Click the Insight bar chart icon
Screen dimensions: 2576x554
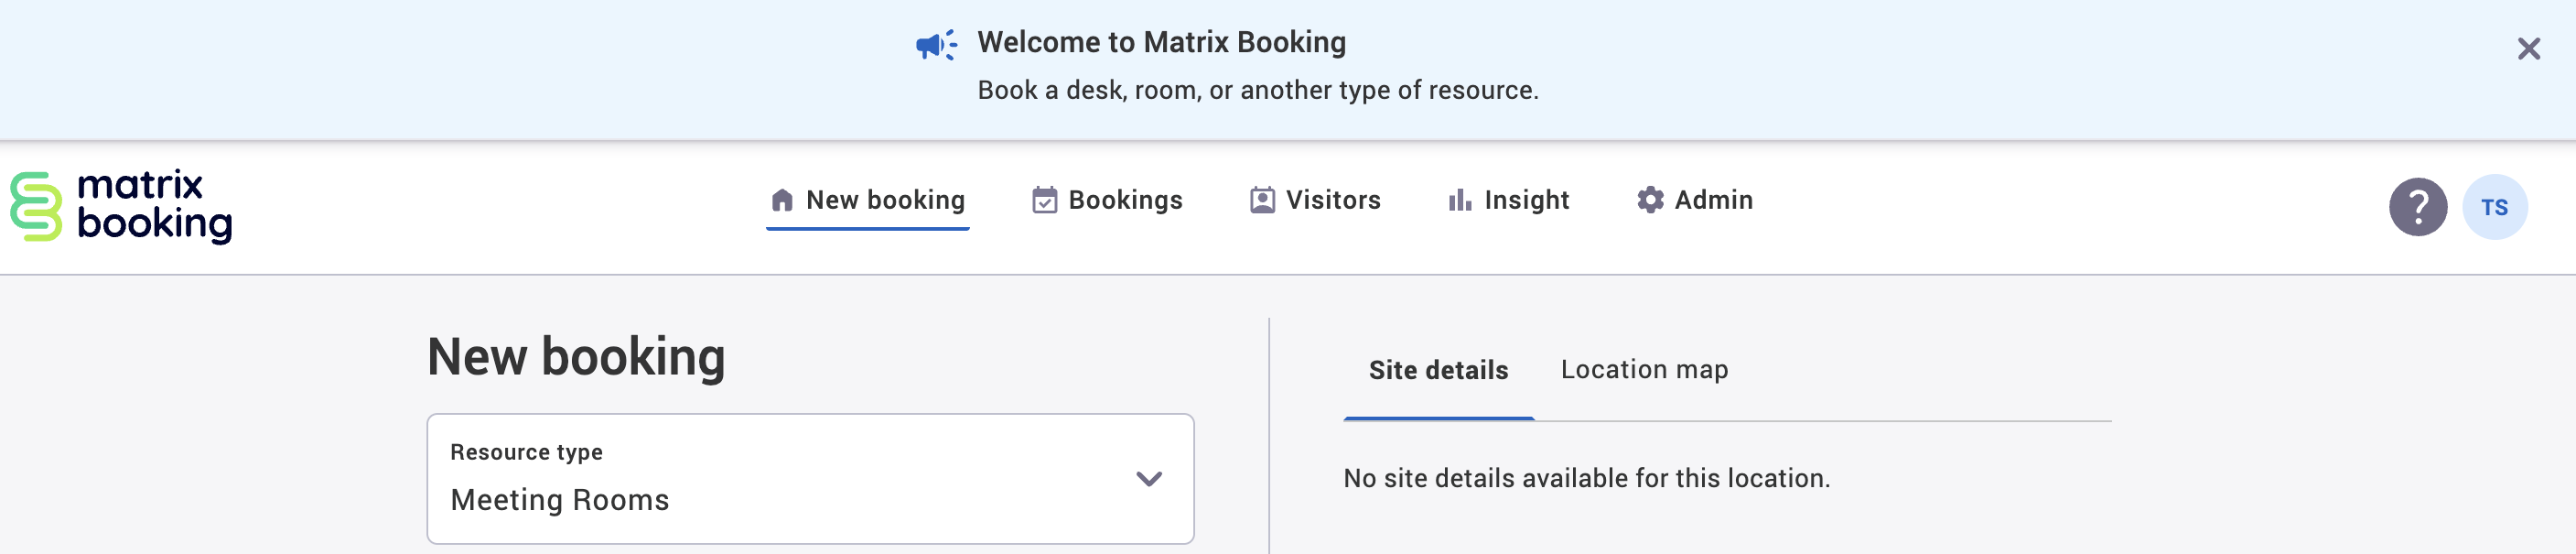click(1459, 201)
